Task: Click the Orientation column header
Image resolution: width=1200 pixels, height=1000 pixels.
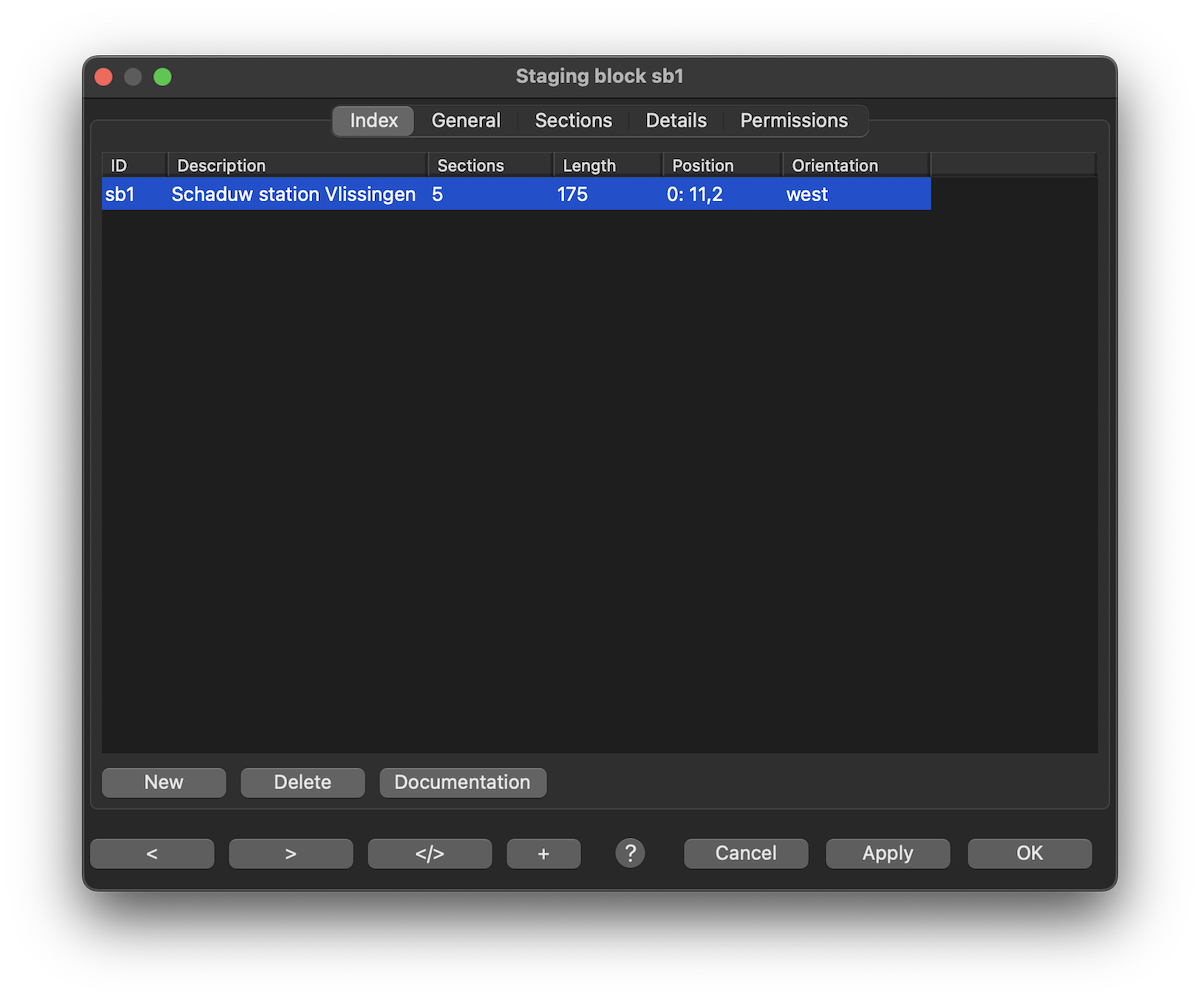Action: 855,166
